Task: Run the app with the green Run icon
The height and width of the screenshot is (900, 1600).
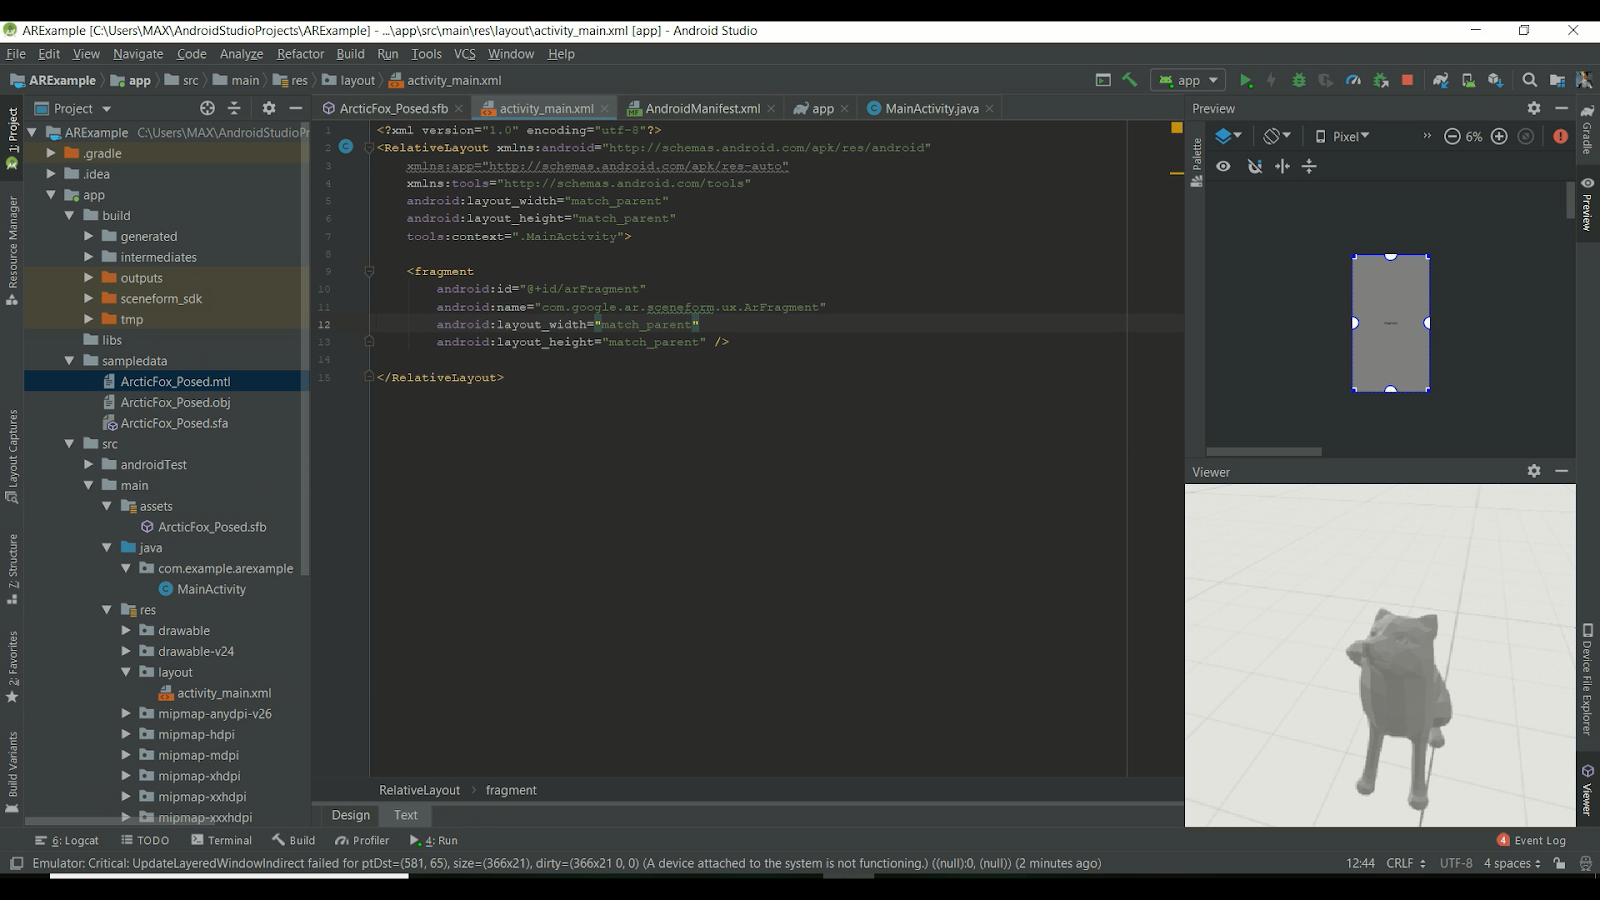Action: [1246, 80]
